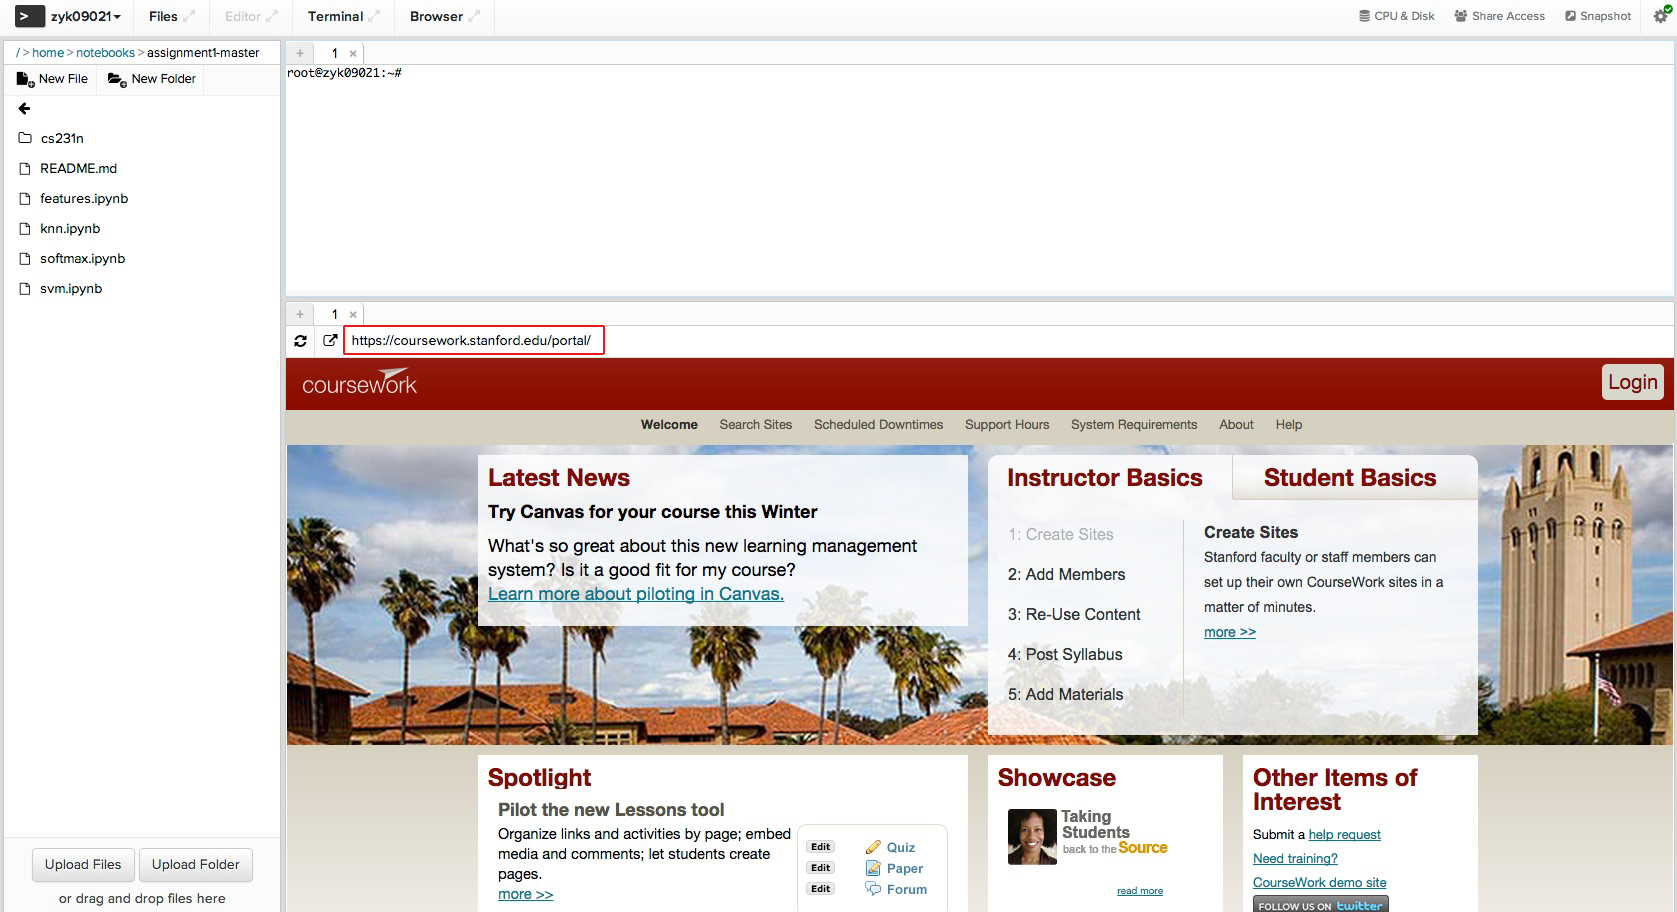
Task: Select Welcome in coursework navigation
Action: [x=669, y=425]
